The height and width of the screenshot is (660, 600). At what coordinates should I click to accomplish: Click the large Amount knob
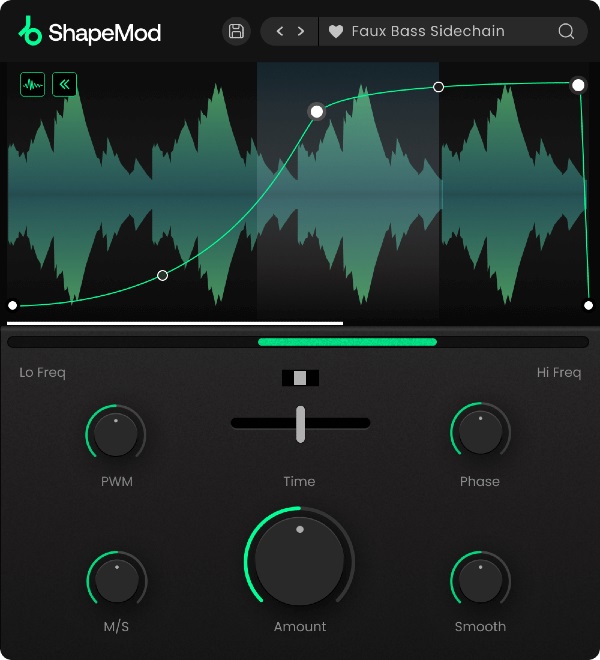pos(299,561)
